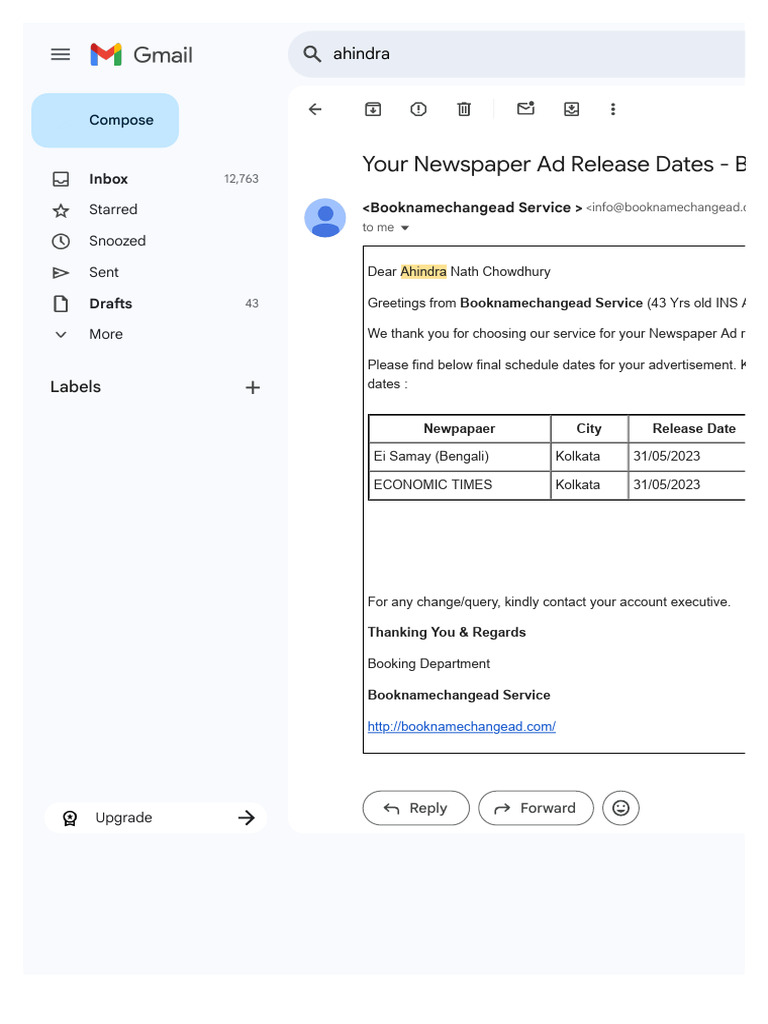Click the 'Booking Department' text
This screenshot has width=768, height=1024.
click(429, 664)
